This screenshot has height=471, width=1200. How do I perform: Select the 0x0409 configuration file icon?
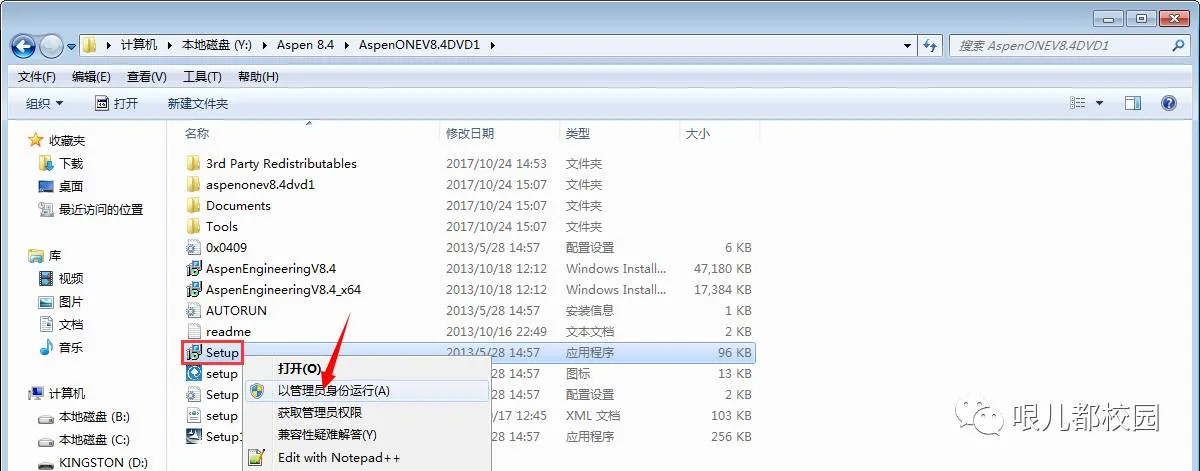[194, 247]
